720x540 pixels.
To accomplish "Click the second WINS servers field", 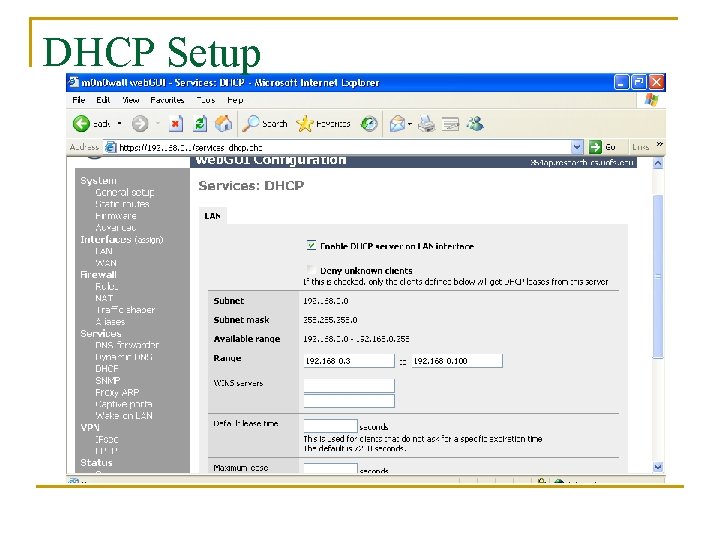I will [349, 401].
